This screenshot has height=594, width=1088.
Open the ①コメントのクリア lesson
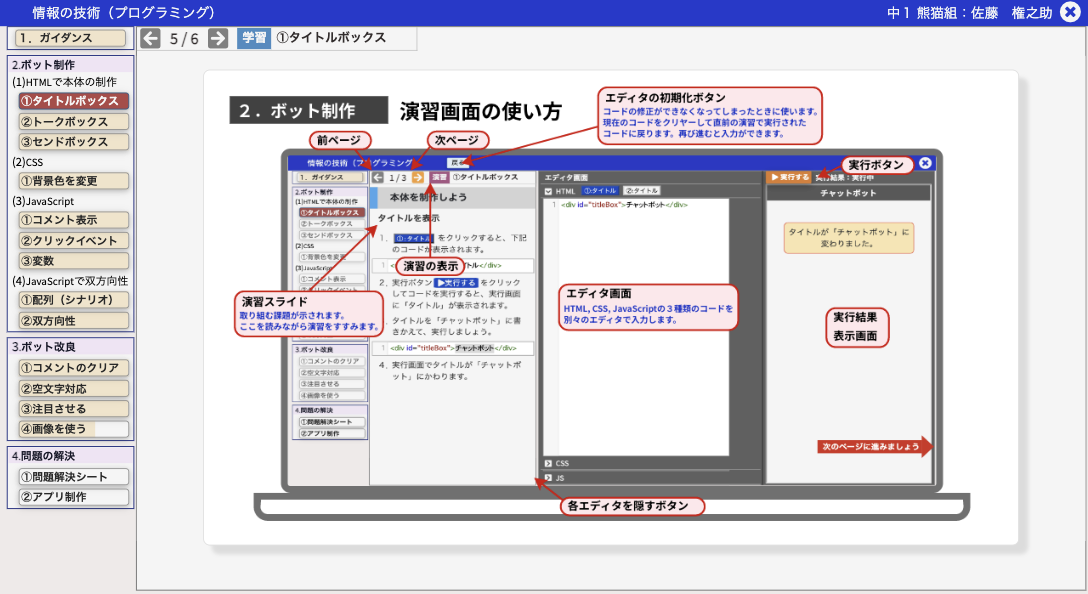[74, 368]
